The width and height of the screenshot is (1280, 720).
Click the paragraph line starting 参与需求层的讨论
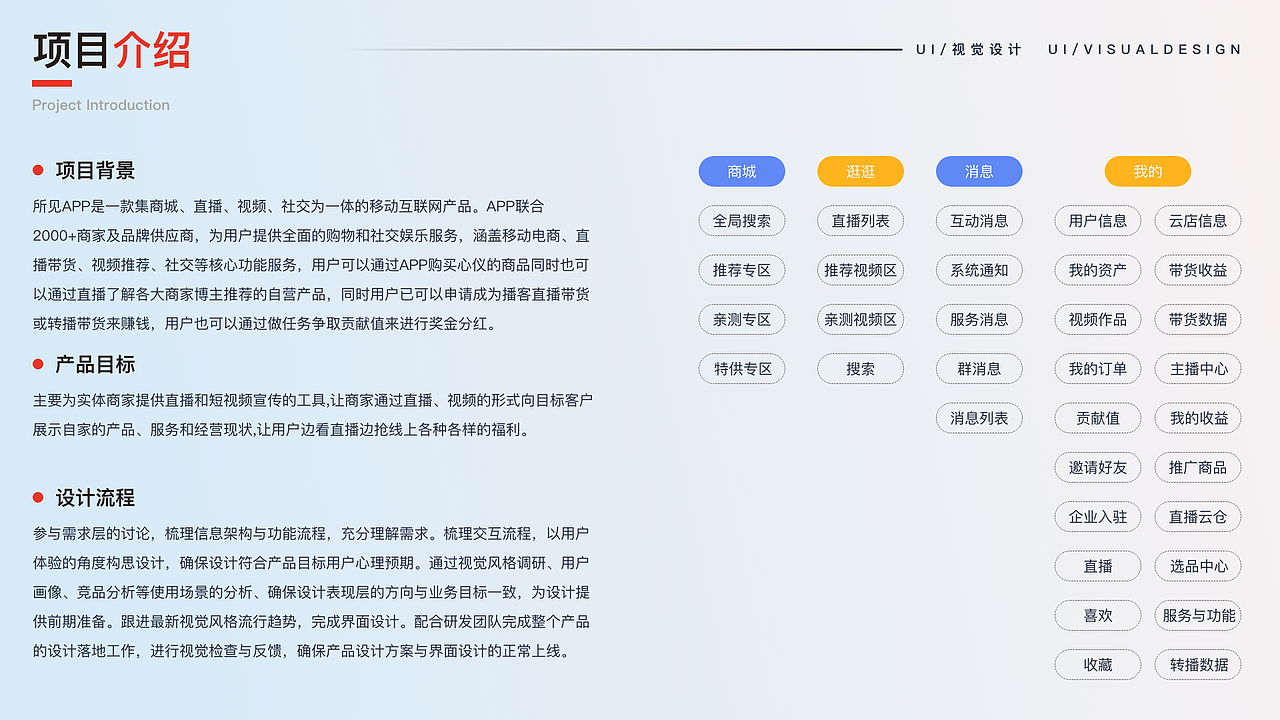pyautogui.click(x=311, y=534)
